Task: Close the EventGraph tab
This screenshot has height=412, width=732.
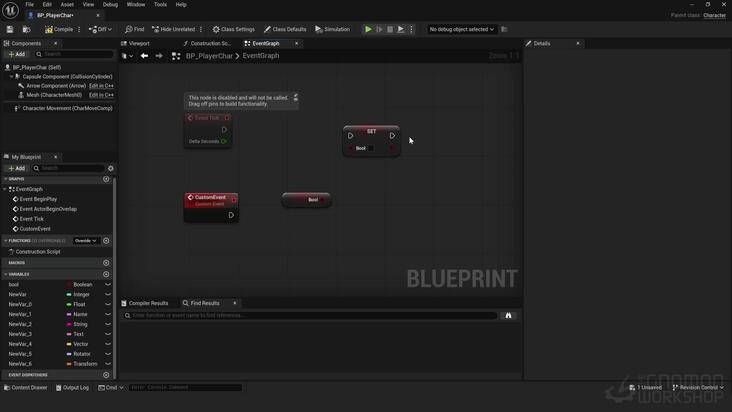Action: [296, 43]
